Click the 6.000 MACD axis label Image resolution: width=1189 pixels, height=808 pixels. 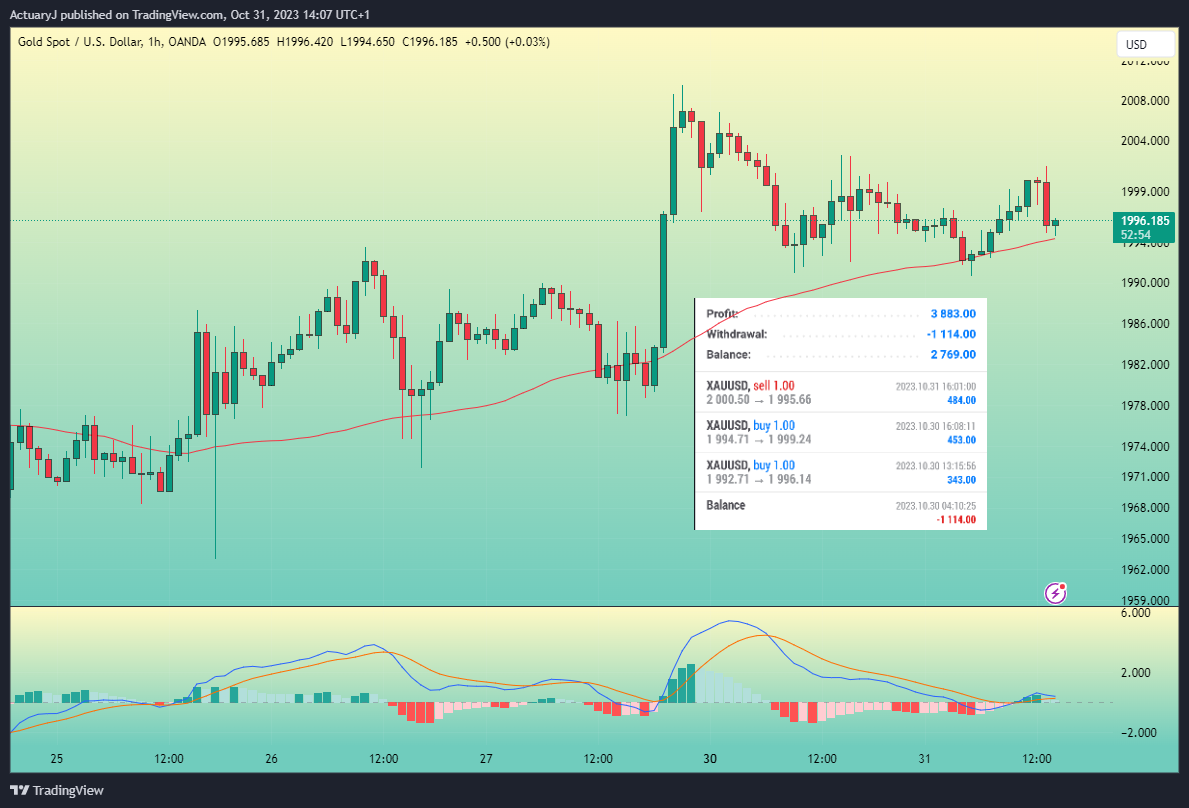pyautogui.click(x=1135, y=612)
